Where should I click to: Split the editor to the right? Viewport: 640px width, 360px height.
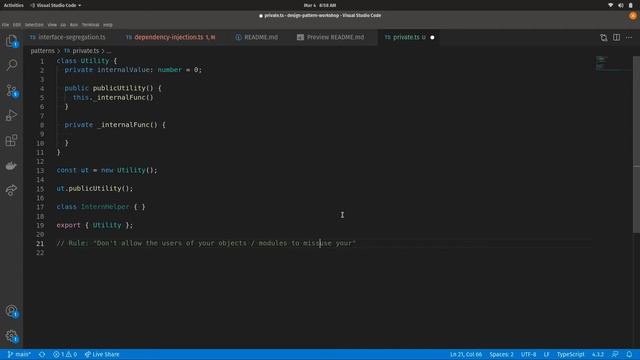coord(616,38)
